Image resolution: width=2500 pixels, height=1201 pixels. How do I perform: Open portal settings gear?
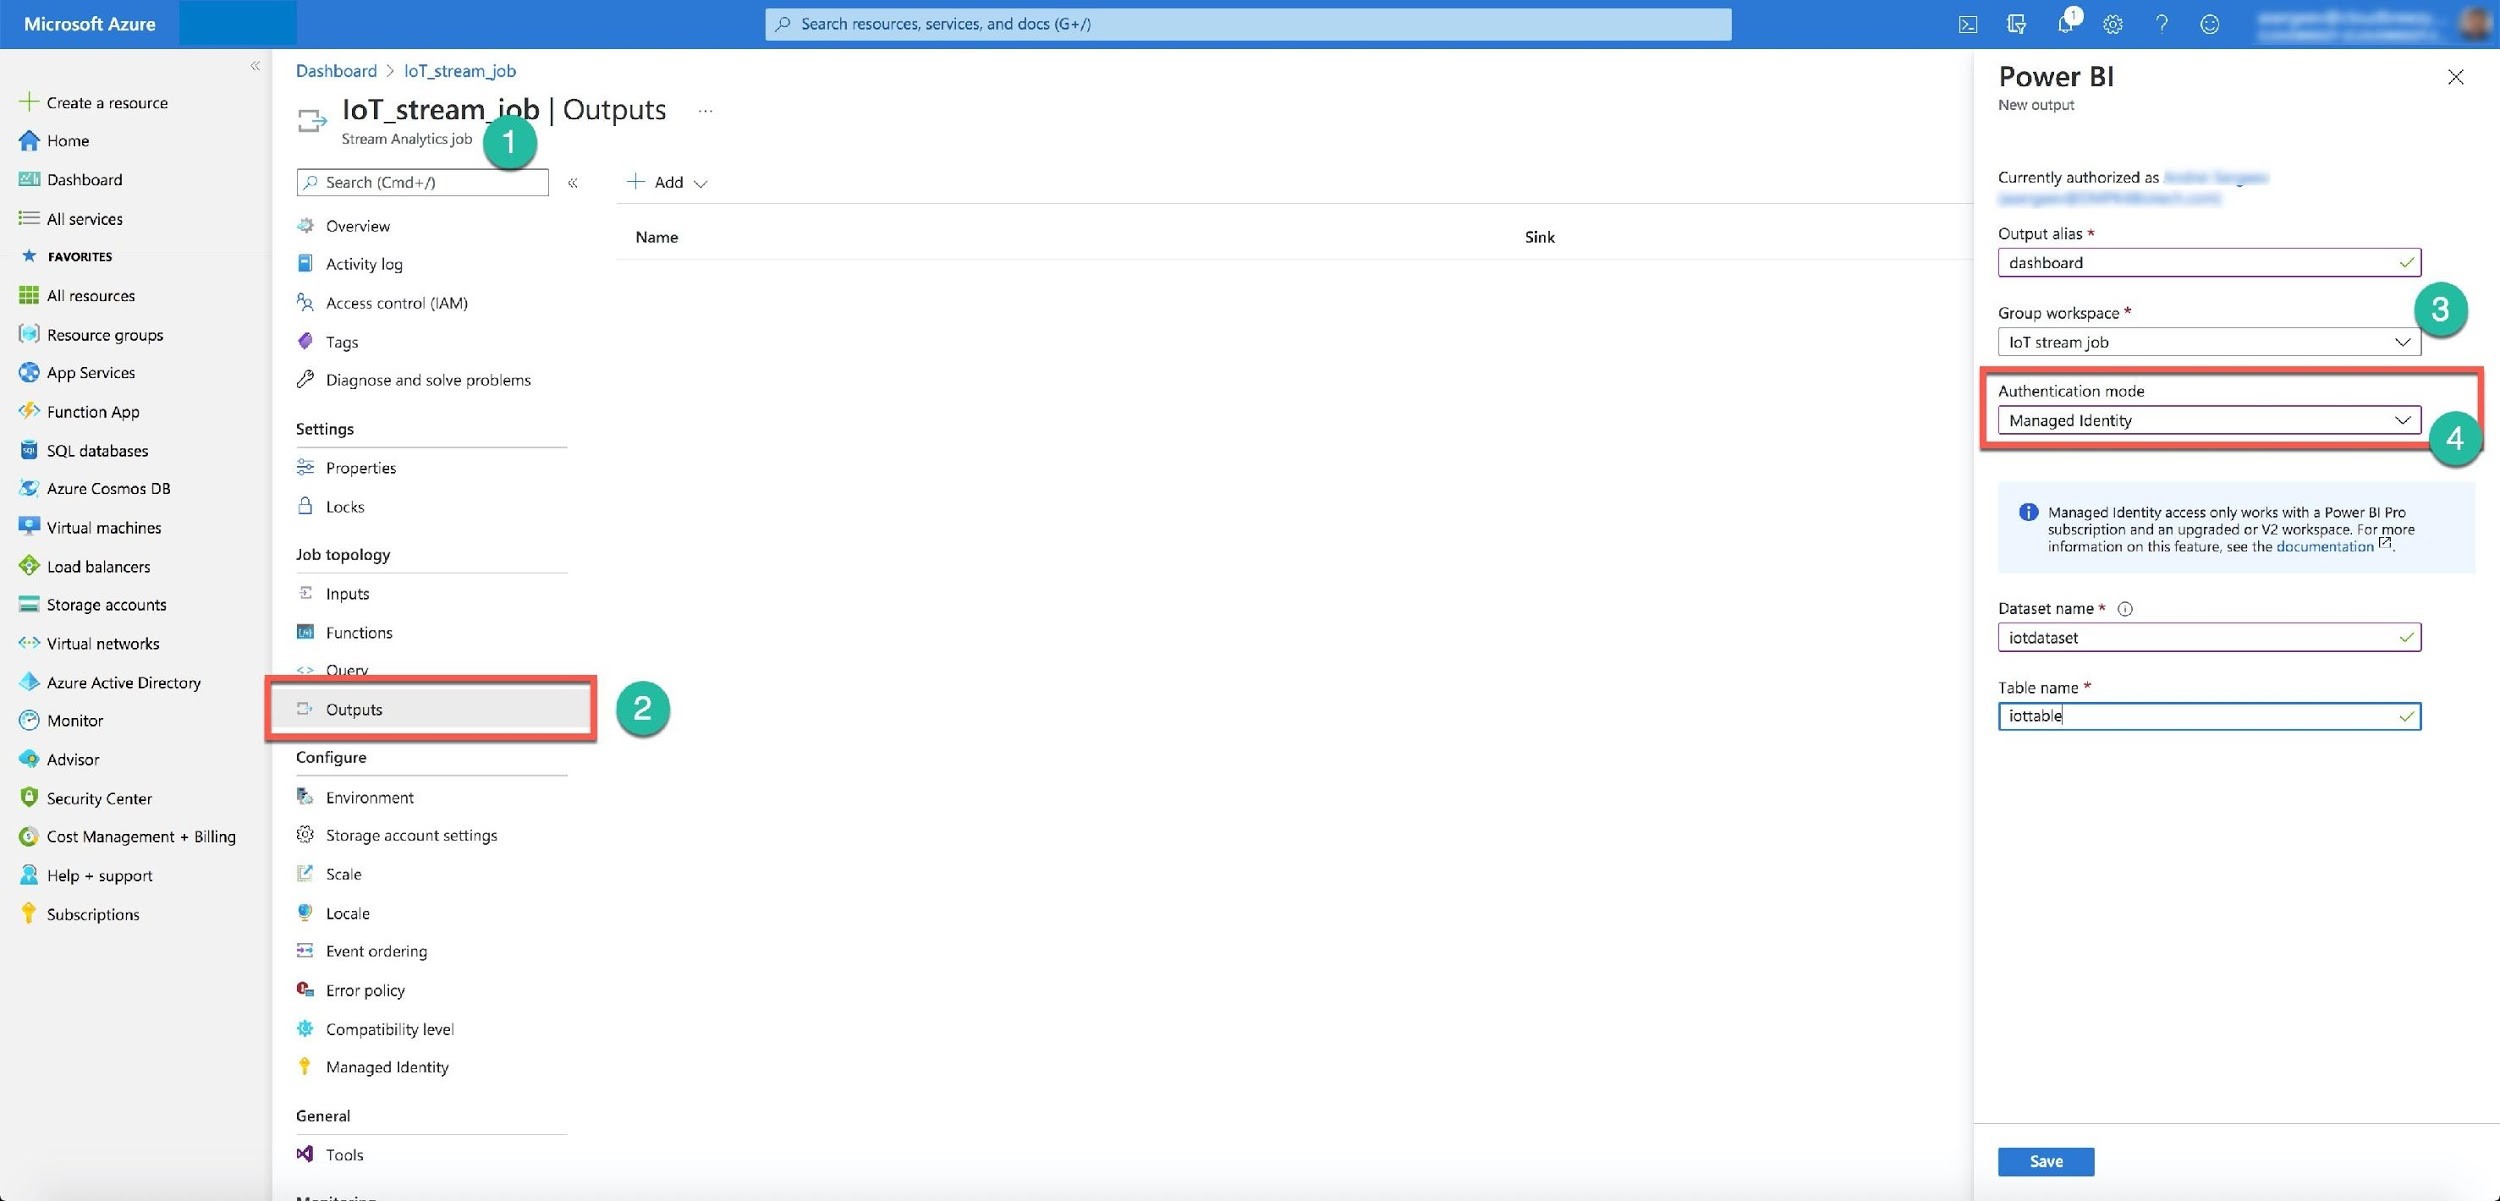(2113, 24)
